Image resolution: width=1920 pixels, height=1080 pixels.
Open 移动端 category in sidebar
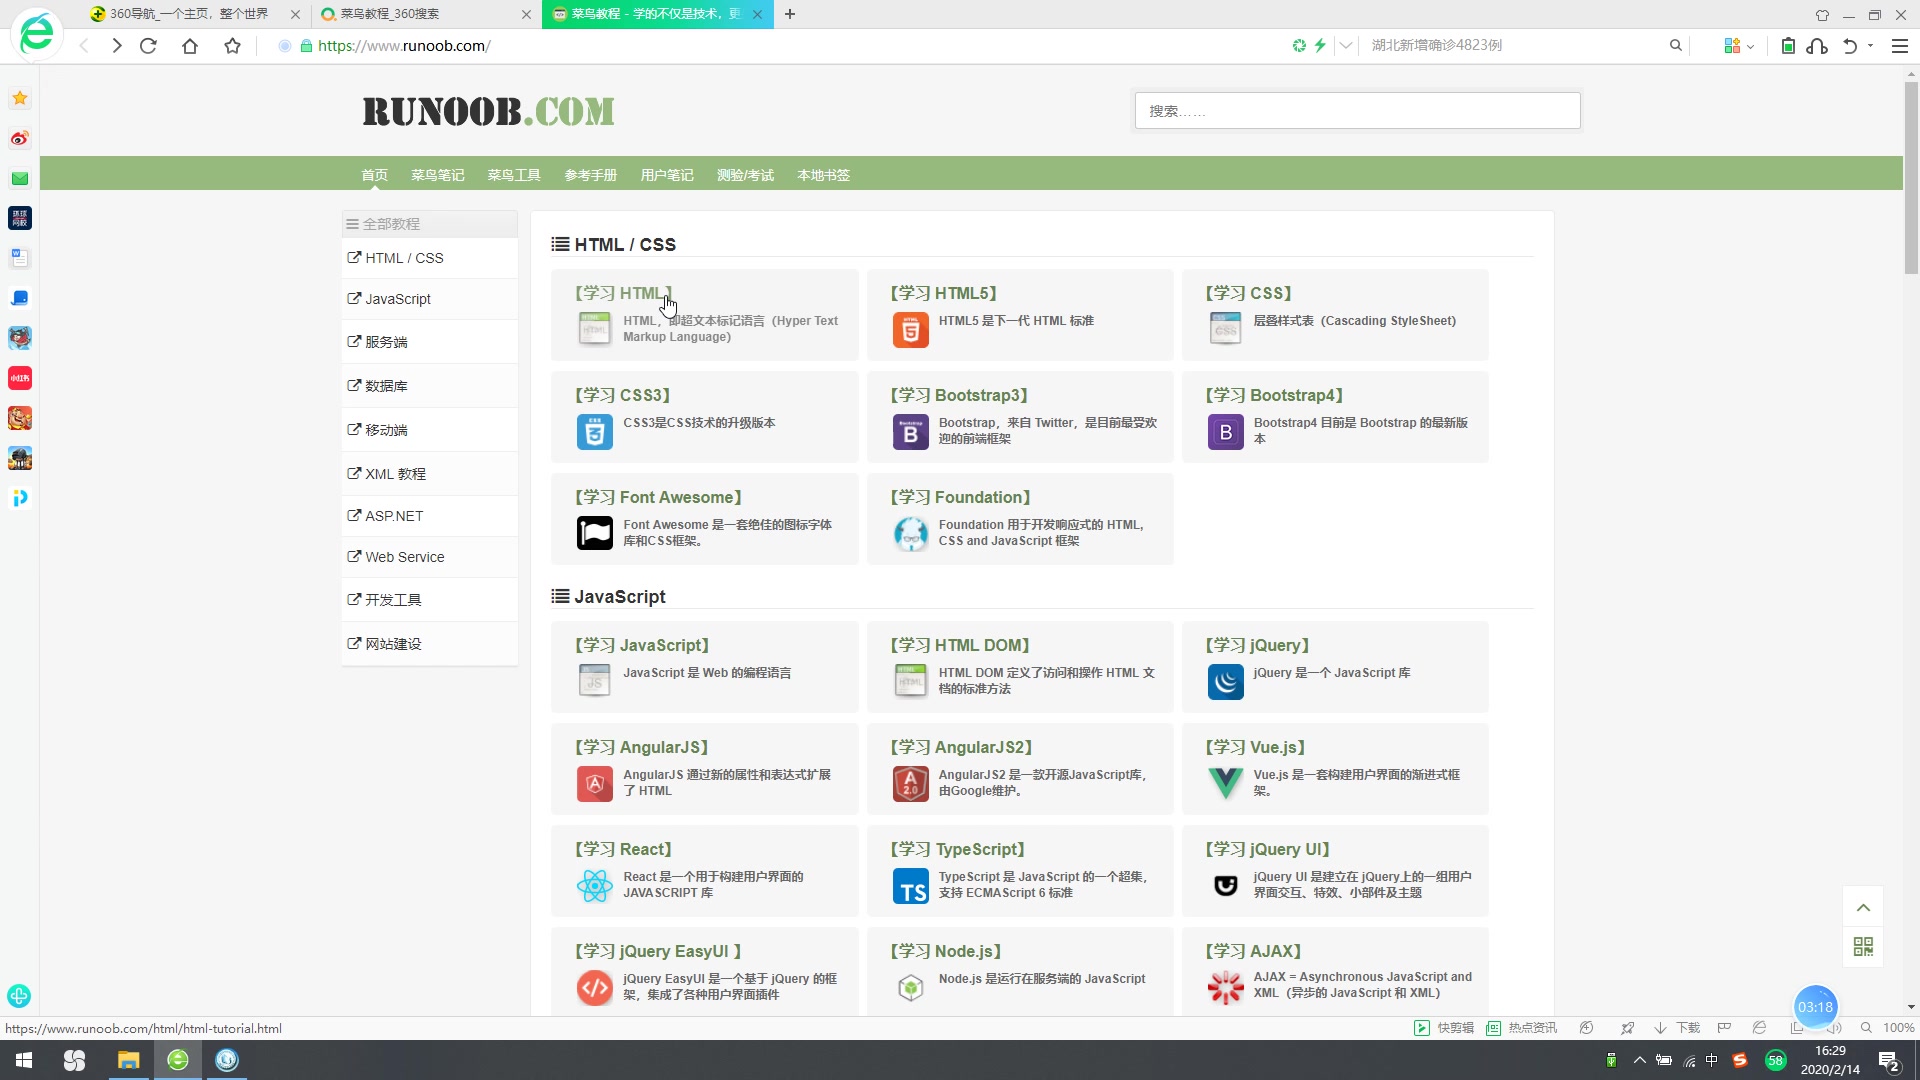[x=430, y=430]
